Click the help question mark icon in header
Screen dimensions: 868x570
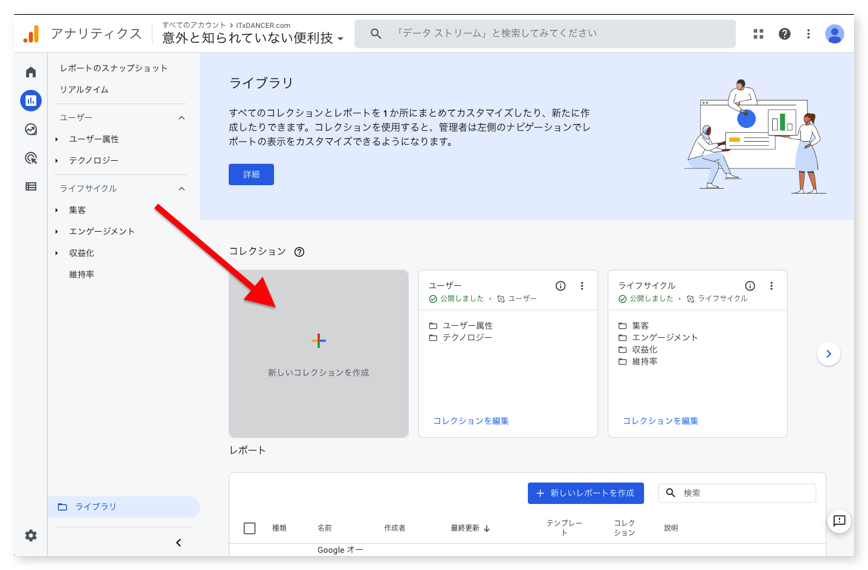pos(784,34)
